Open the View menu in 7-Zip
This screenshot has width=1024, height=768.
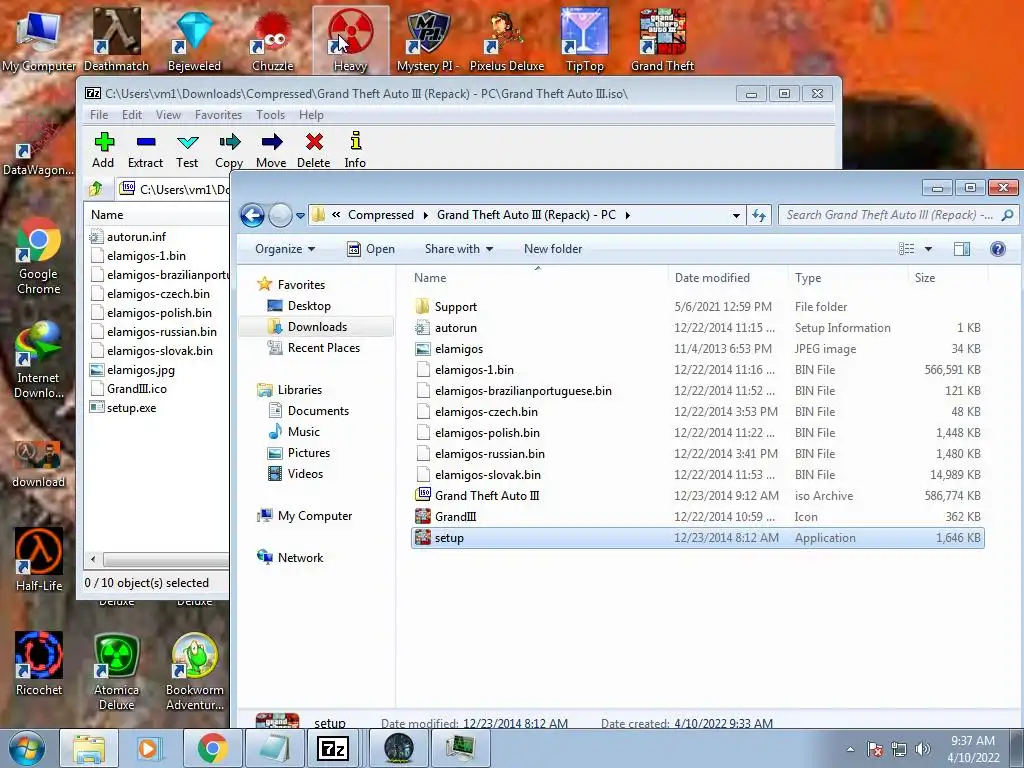(x=168, y=115)
